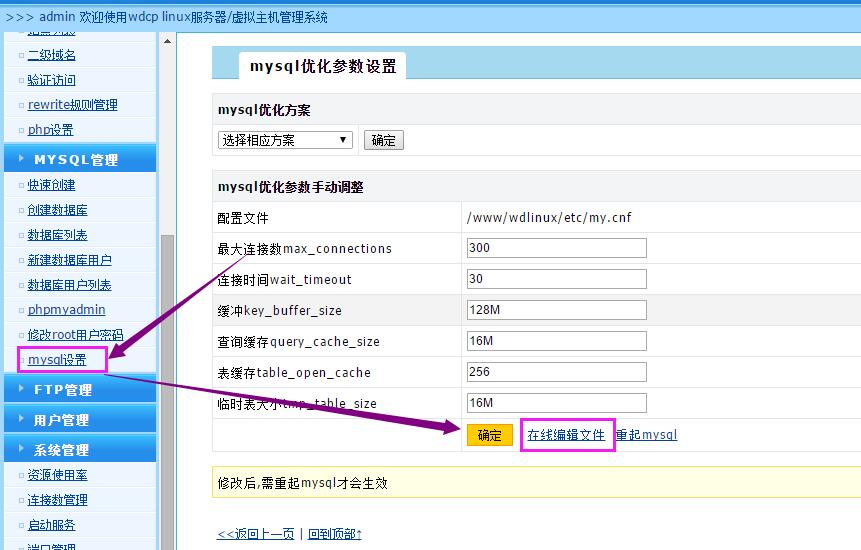
Task: Open the phpmyadmin sidebar link
Action: pos(66,310)
